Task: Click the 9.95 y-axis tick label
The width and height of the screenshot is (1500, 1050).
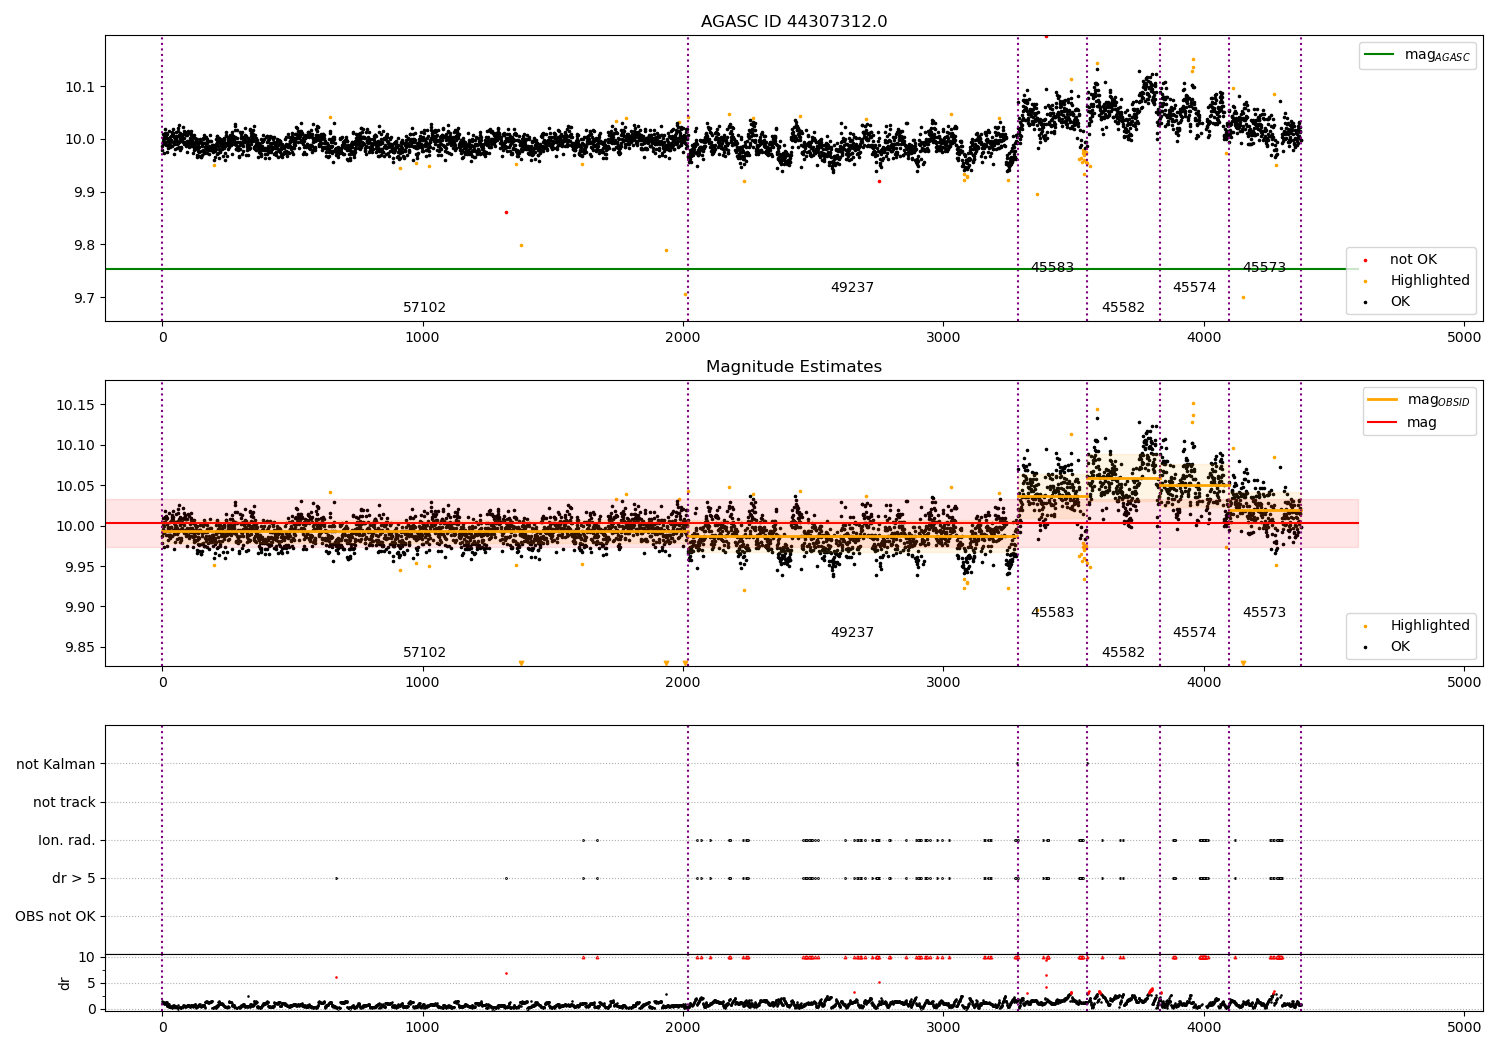Action: coord(80,567)
